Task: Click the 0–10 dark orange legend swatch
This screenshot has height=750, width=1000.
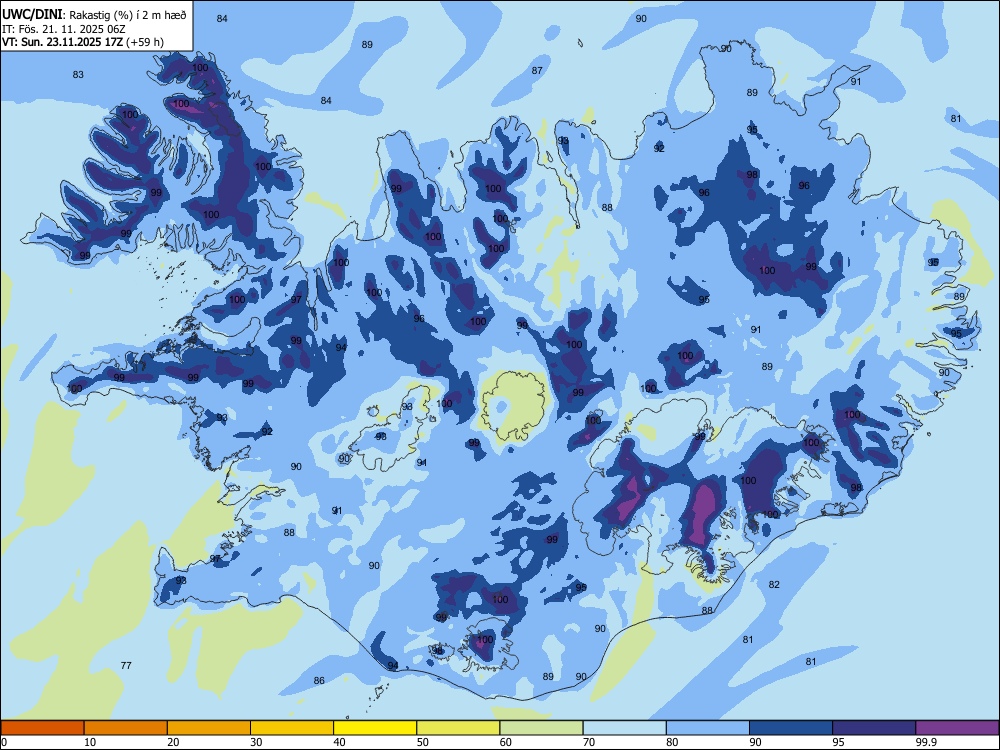Action: 42,728
